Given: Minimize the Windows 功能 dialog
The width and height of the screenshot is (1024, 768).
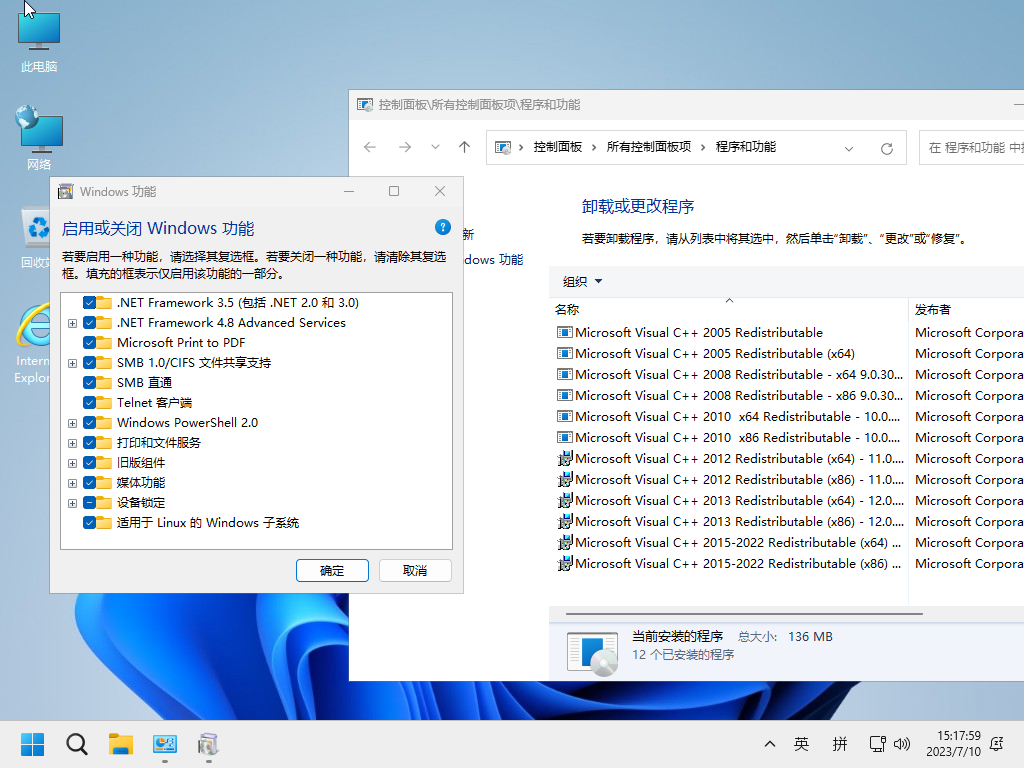Looking at the screenshot, I should point(349,191).
